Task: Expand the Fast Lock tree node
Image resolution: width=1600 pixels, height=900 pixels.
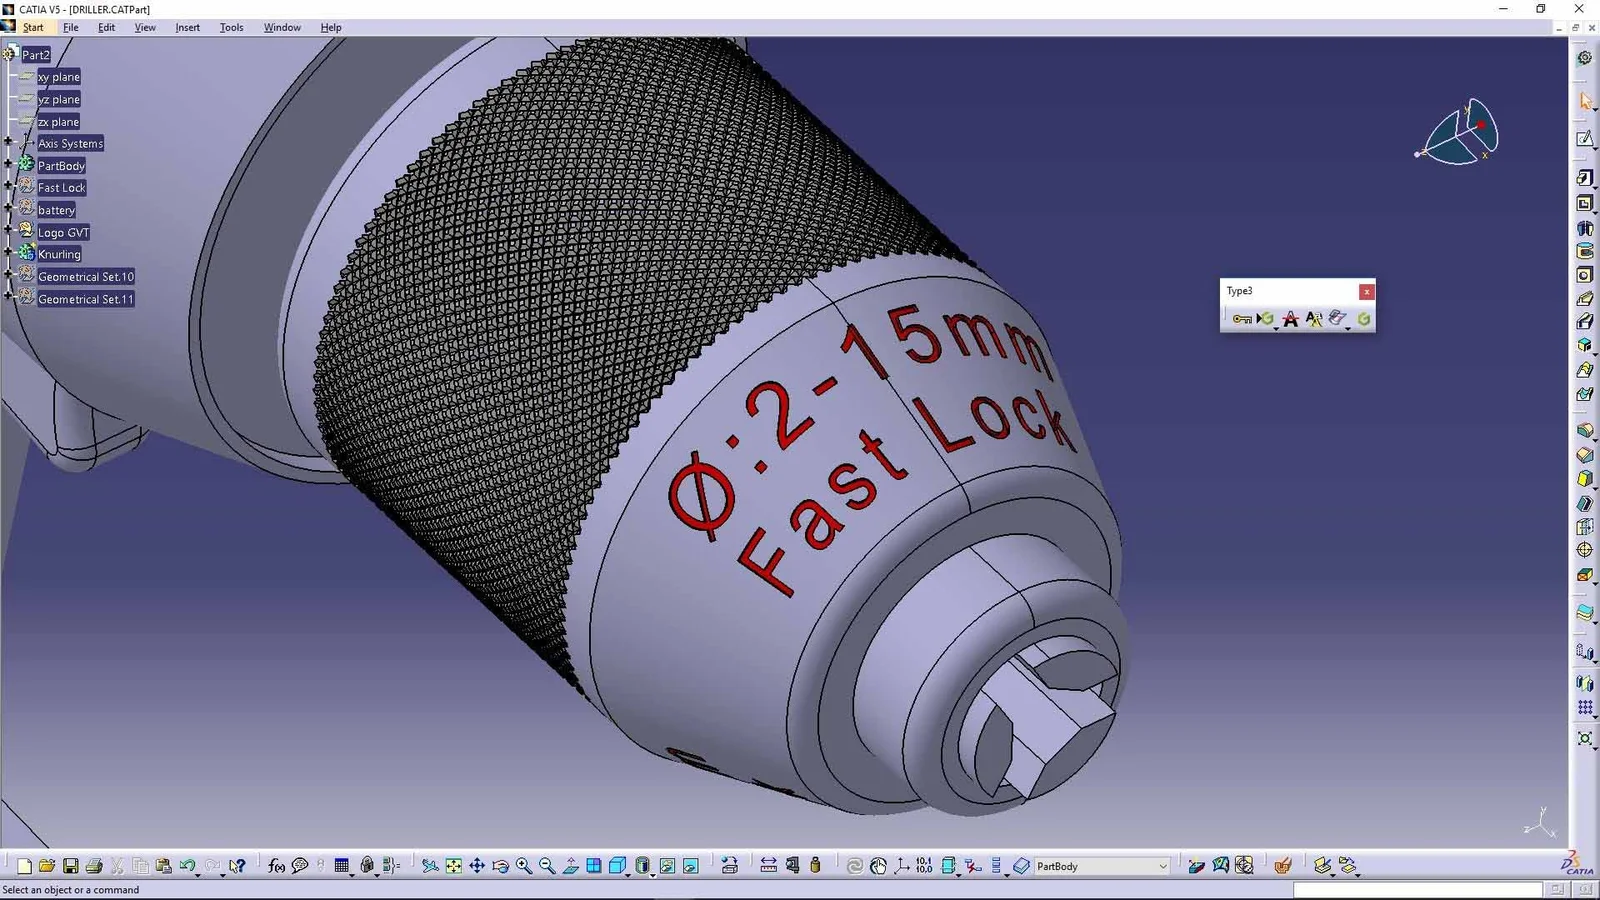Action: point(9,187)
